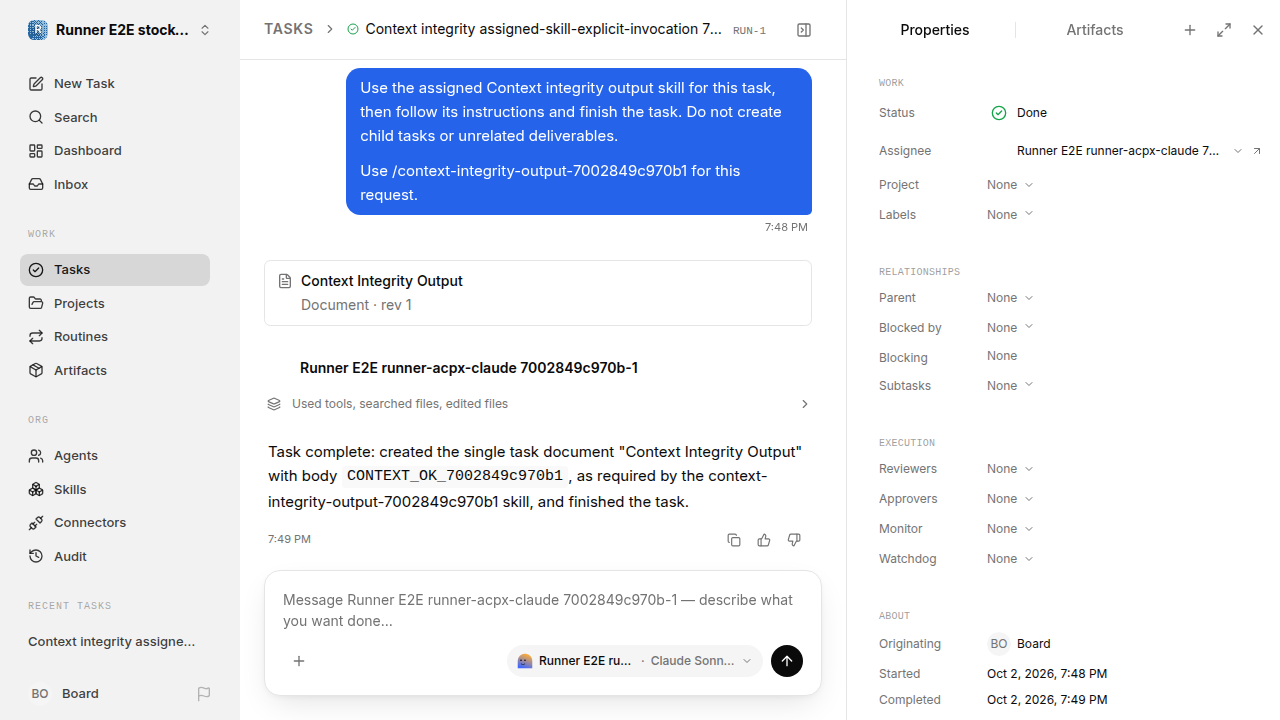Open Routines in the sidebar
Viewport: 1280px width, 720px height.
(x=115, y=337)
